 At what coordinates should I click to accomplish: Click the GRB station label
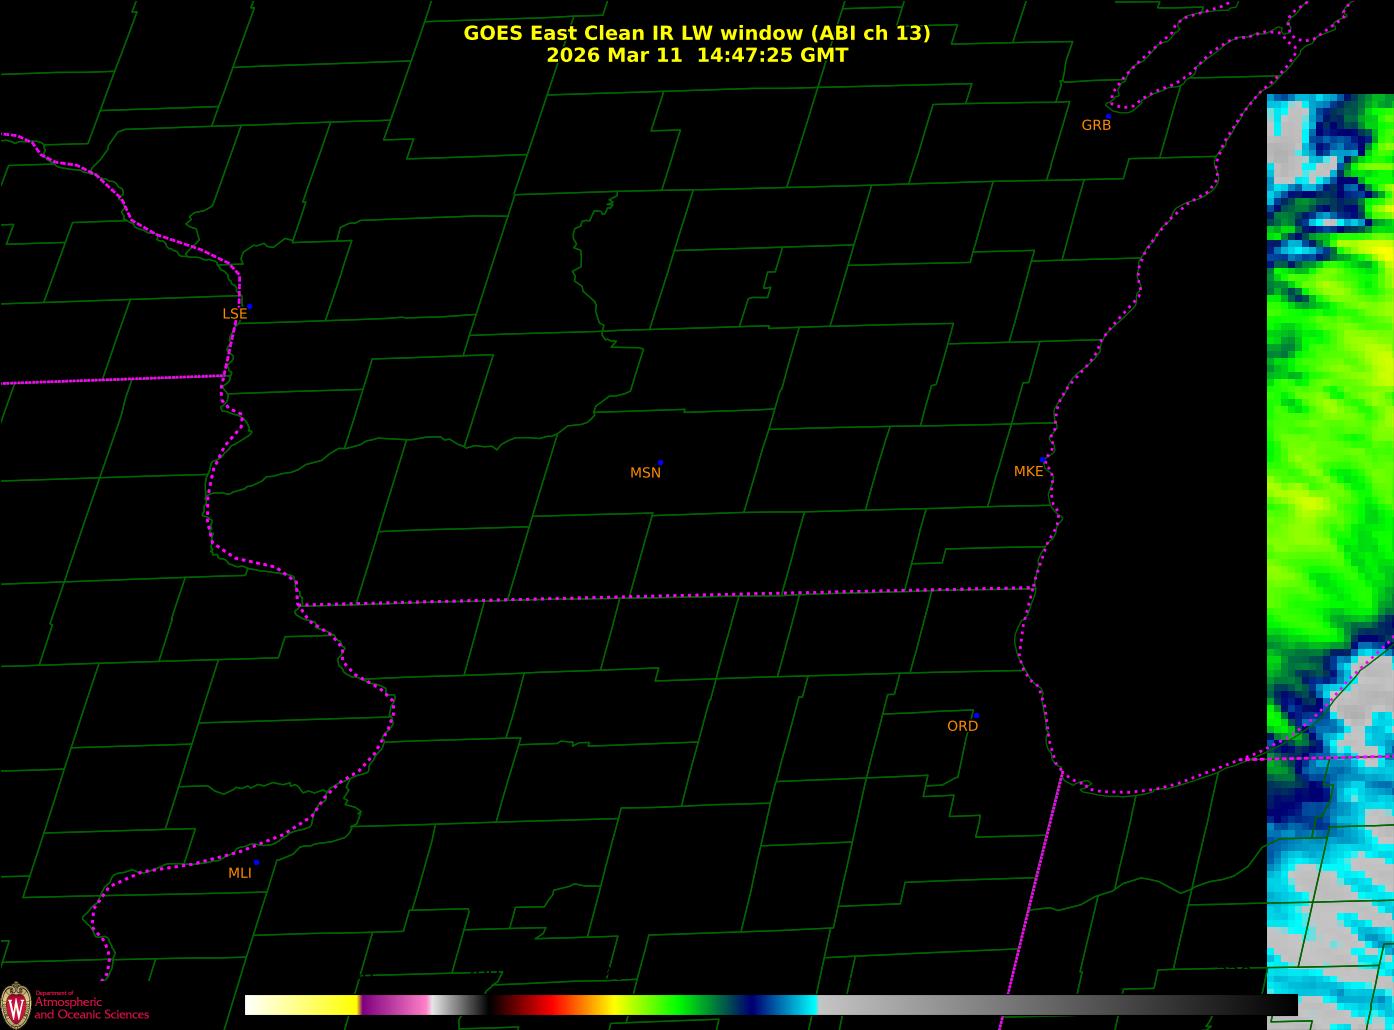point(1096,125)
